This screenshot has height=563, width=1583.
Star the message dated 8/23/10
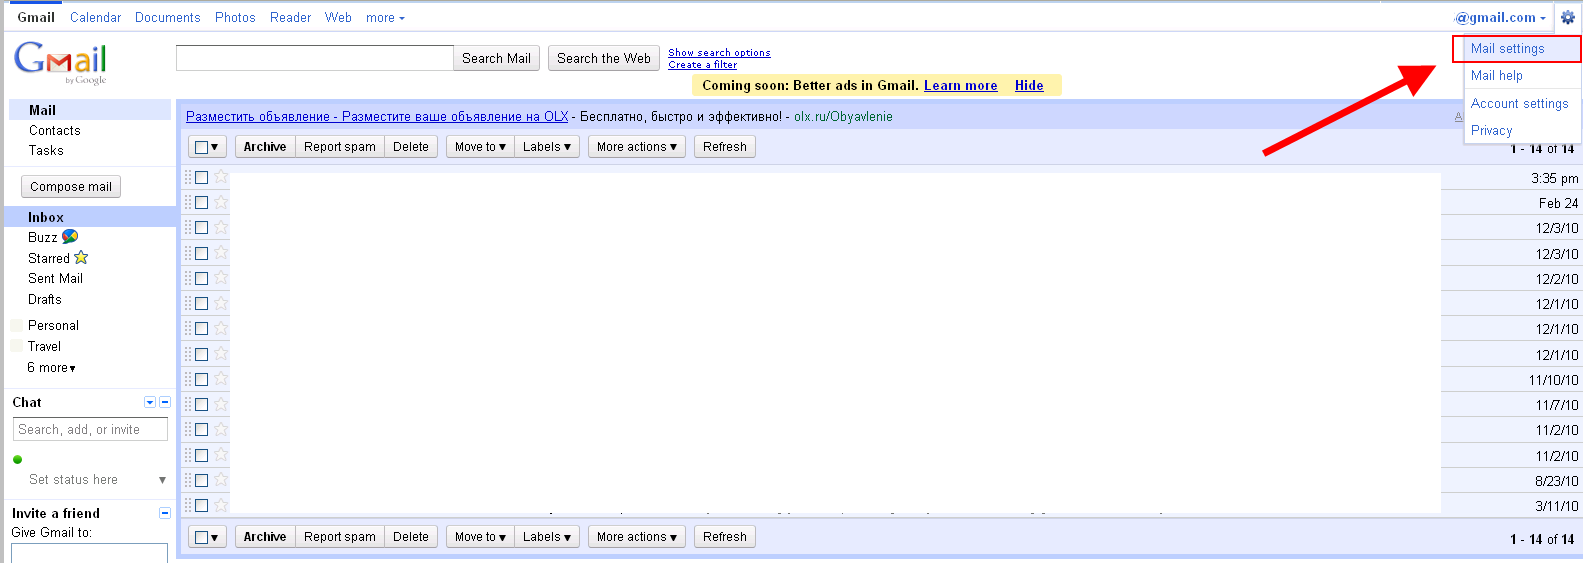221,480
